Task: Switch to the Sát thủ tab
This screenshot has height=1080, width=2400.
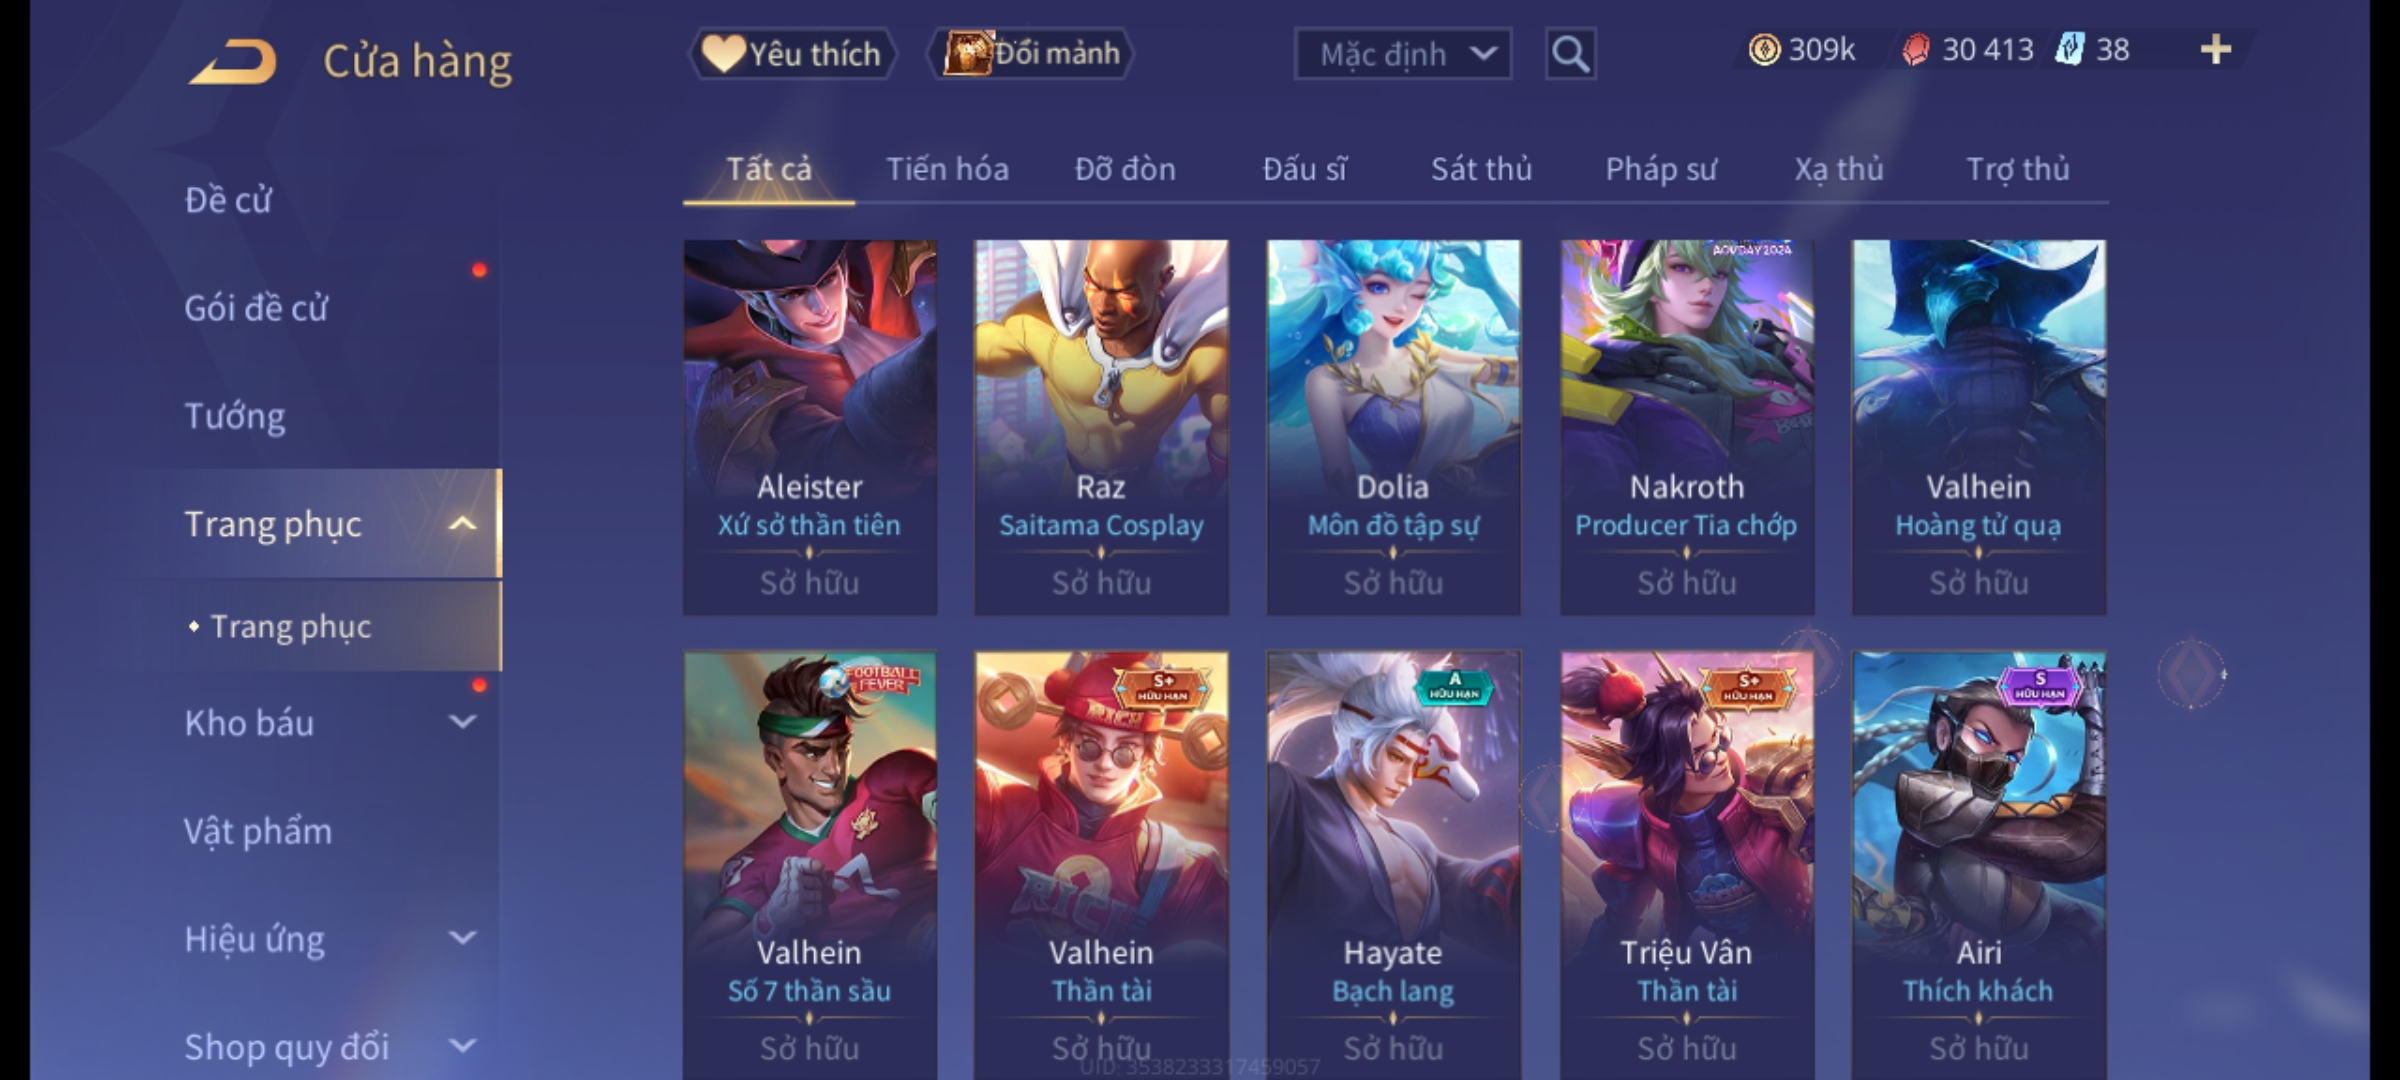Action: (1481, 169)
